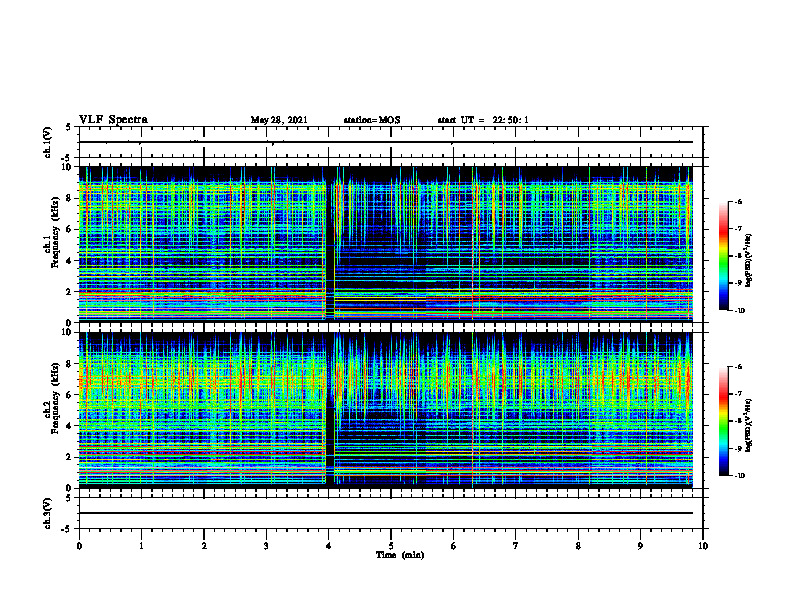Image resolution: width=792 pixels, height=612 pixels.
Task: Click the "4" kHz tick of the ch.1 spectrogram
Action: pos(69,261)
